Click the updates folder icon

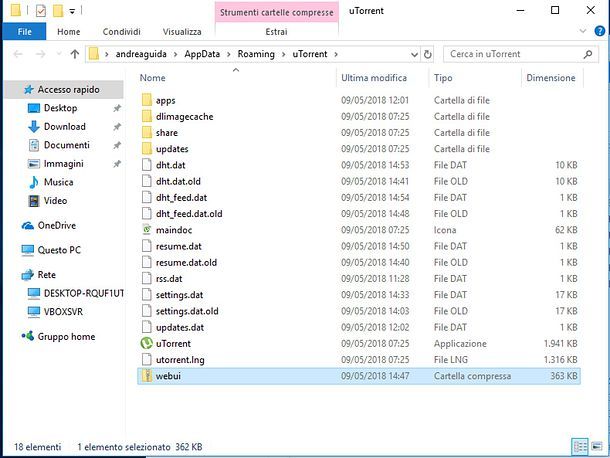pyautogui.click(x=147, y=149)
